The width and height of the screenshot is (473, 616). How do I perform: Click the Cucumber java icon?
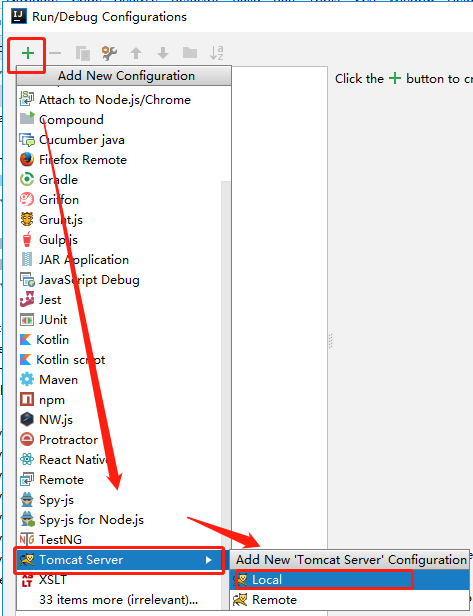(27, 139)
